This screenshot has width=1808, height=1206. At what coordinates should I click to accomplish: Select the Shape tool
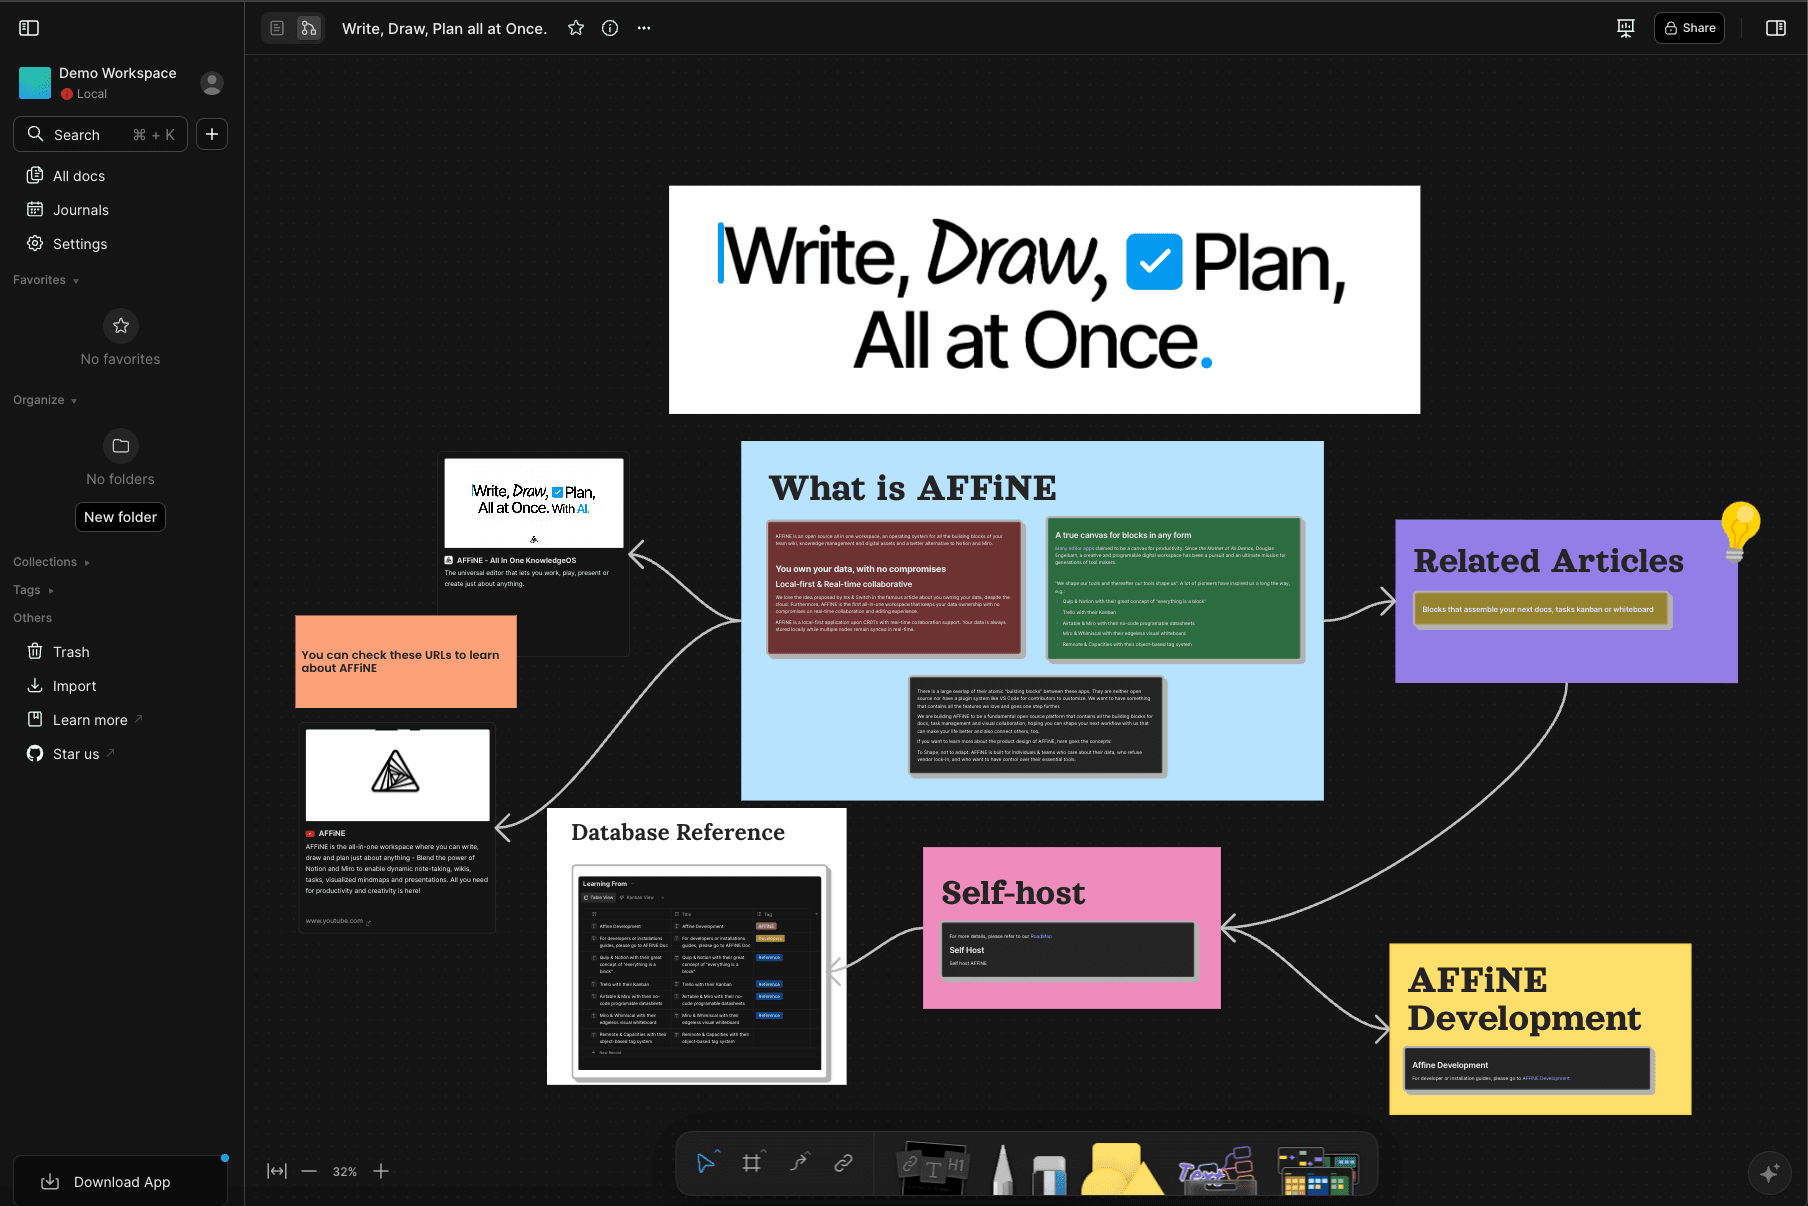pos(1120,1169)
